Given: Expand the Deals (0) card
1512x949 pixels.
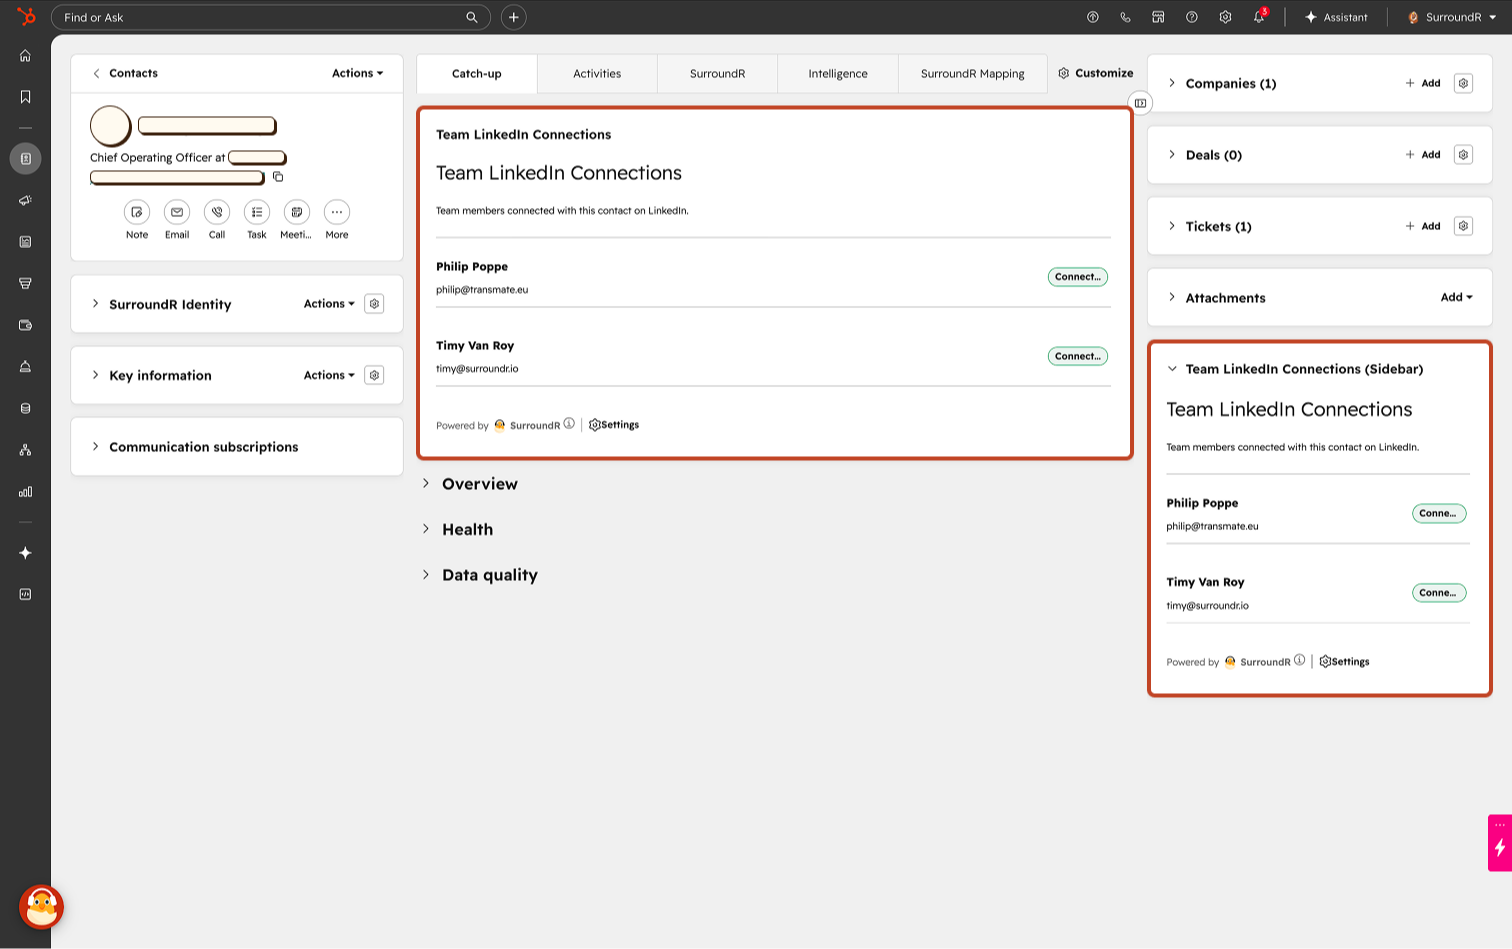Looking at the screenshot, I should click(1172, 155).
